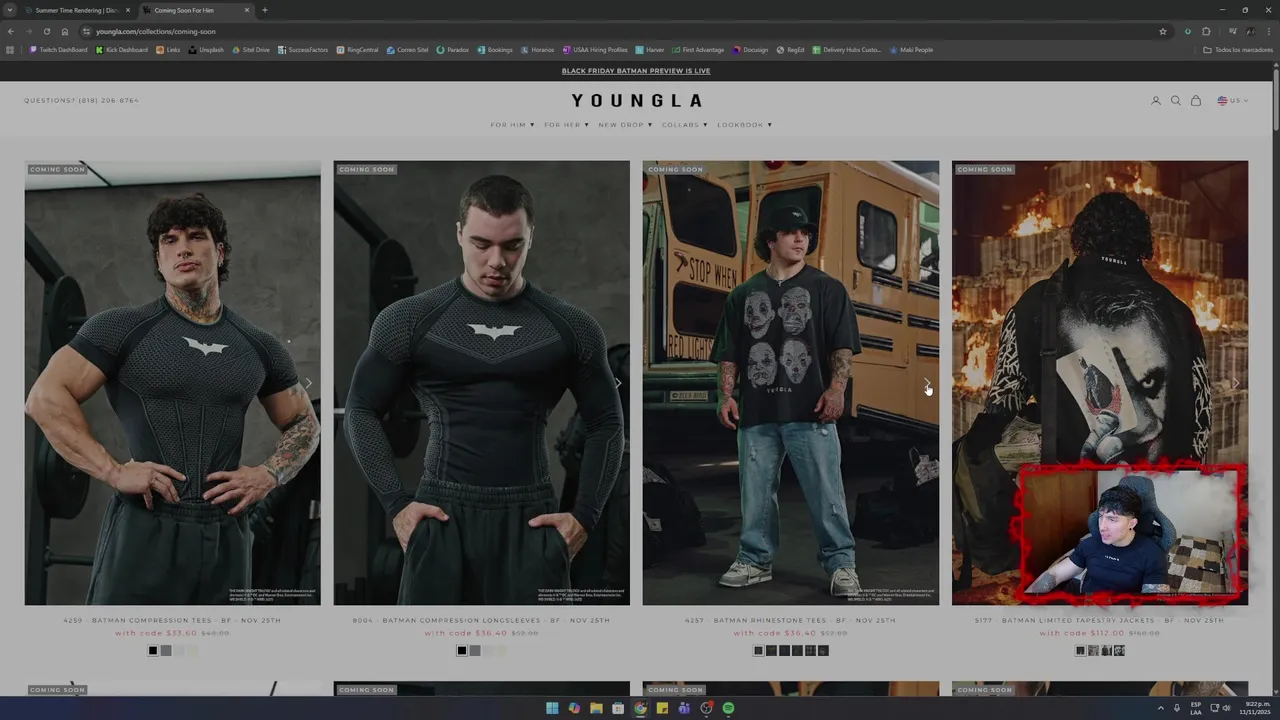Viewport: 1280px width, 720px height.
Task: Select first swatch under Batman Rhinestone Tees
Action: (758, 651)
